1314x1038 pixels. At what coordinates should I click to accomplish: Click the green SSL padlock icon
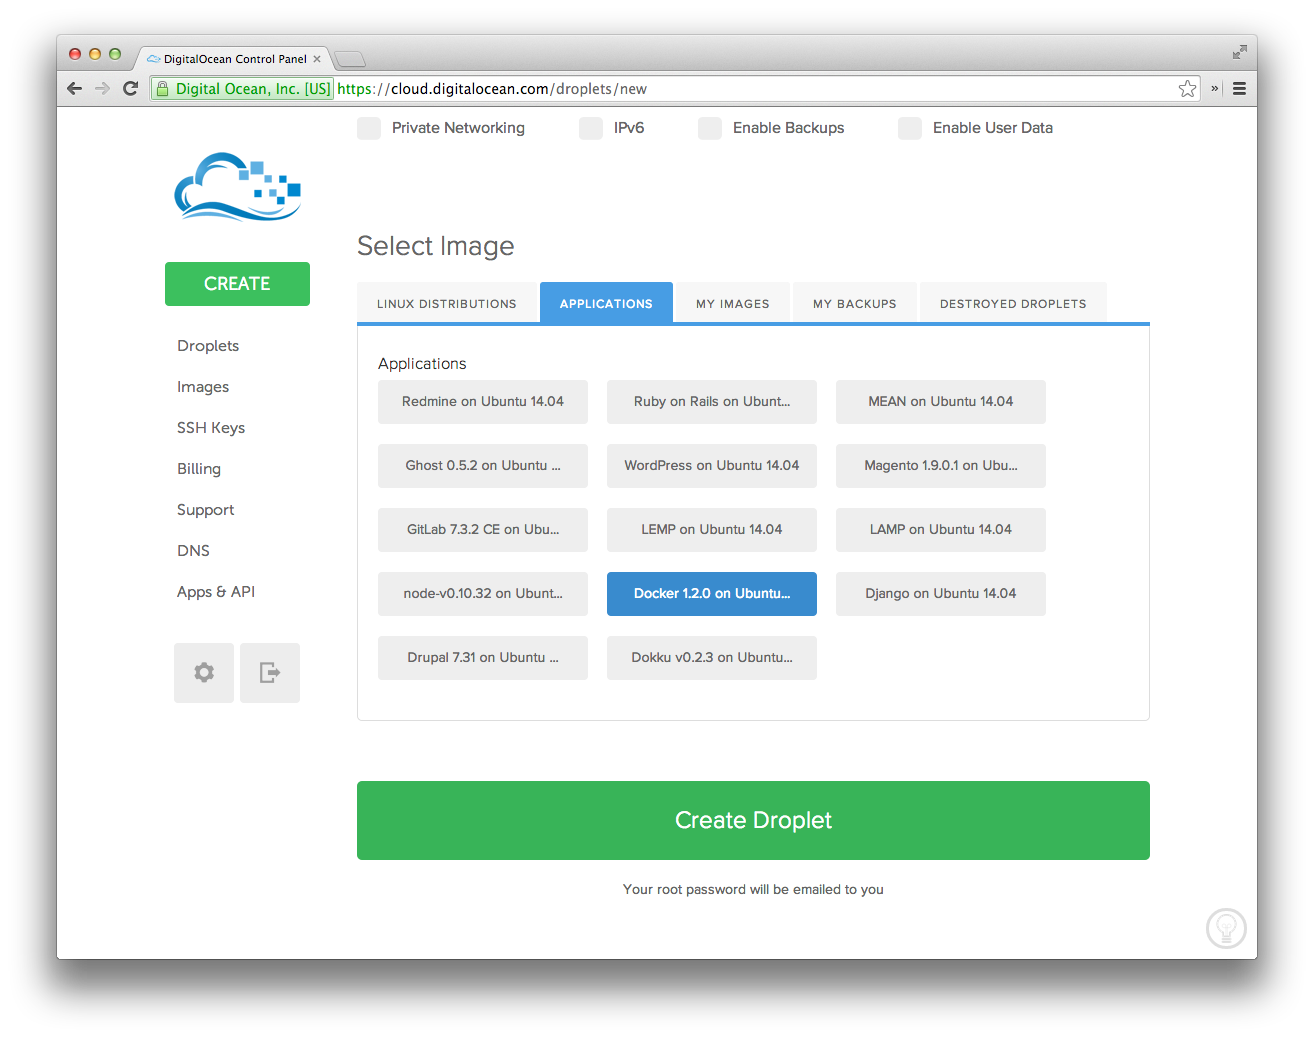coord(162,88)
